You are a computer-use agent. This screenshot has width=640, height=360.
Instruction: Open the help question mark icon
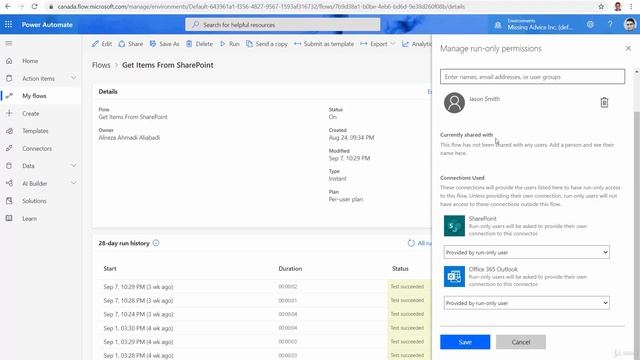tap(610, 24)
